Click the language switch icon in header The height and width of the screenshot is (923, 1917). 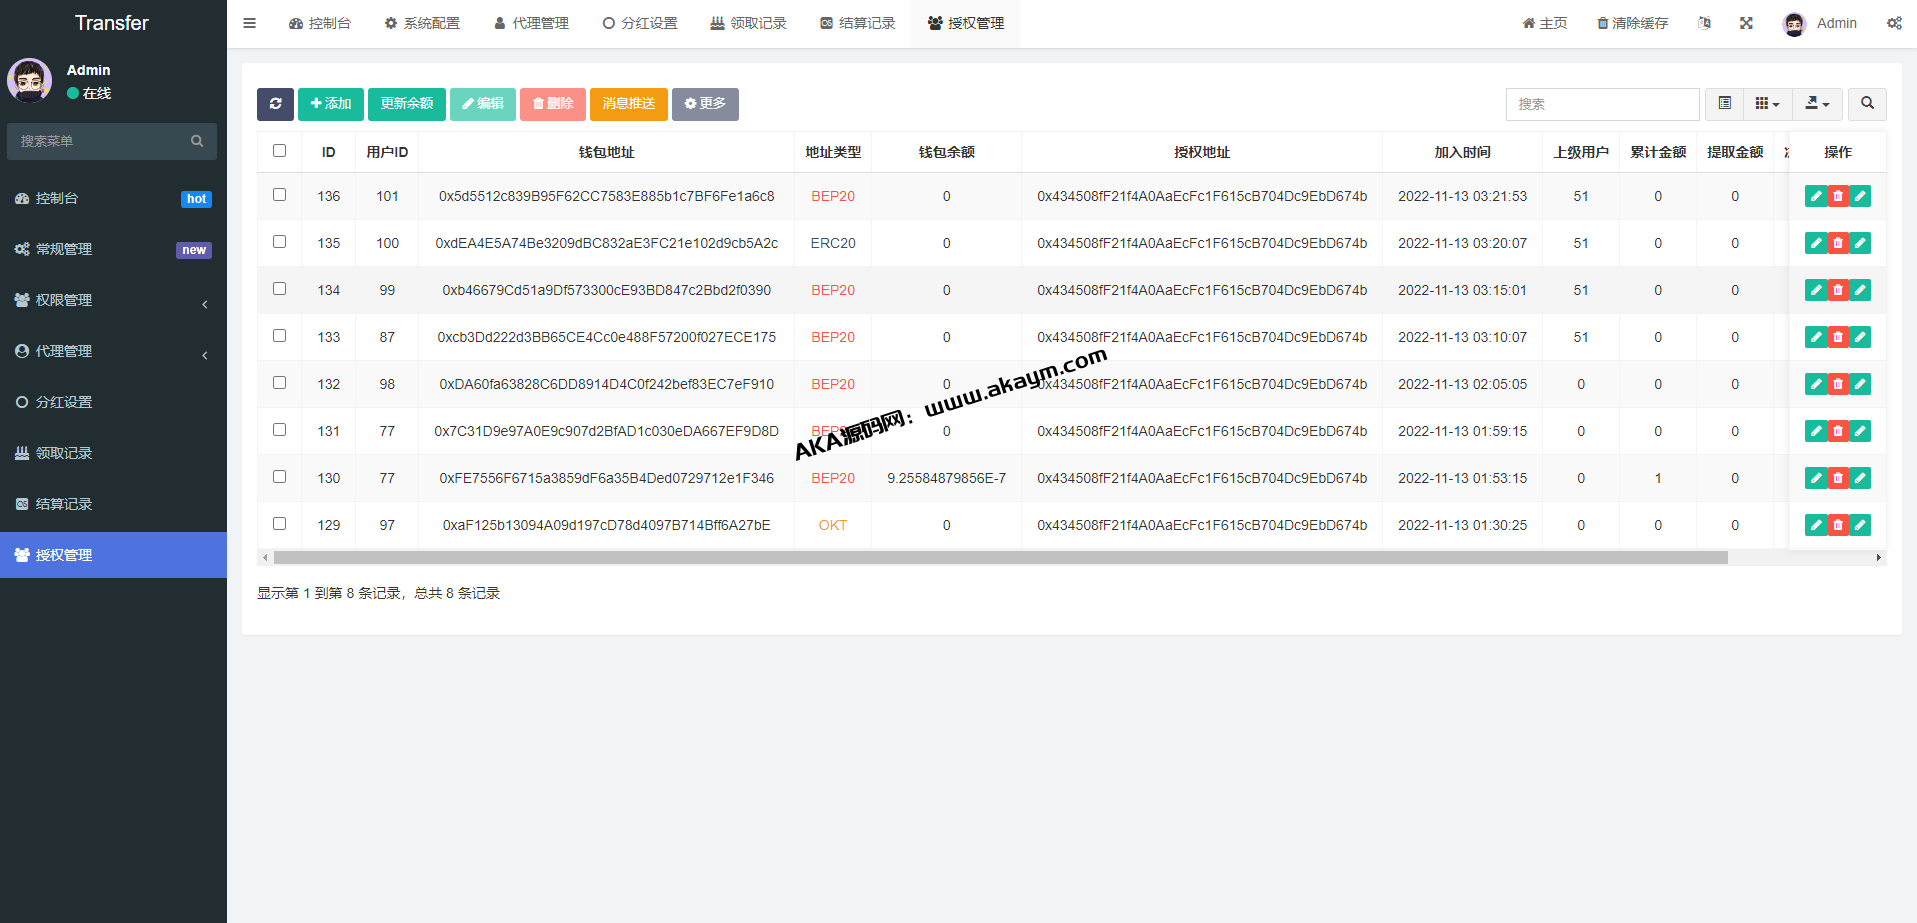coord(1704,23)
